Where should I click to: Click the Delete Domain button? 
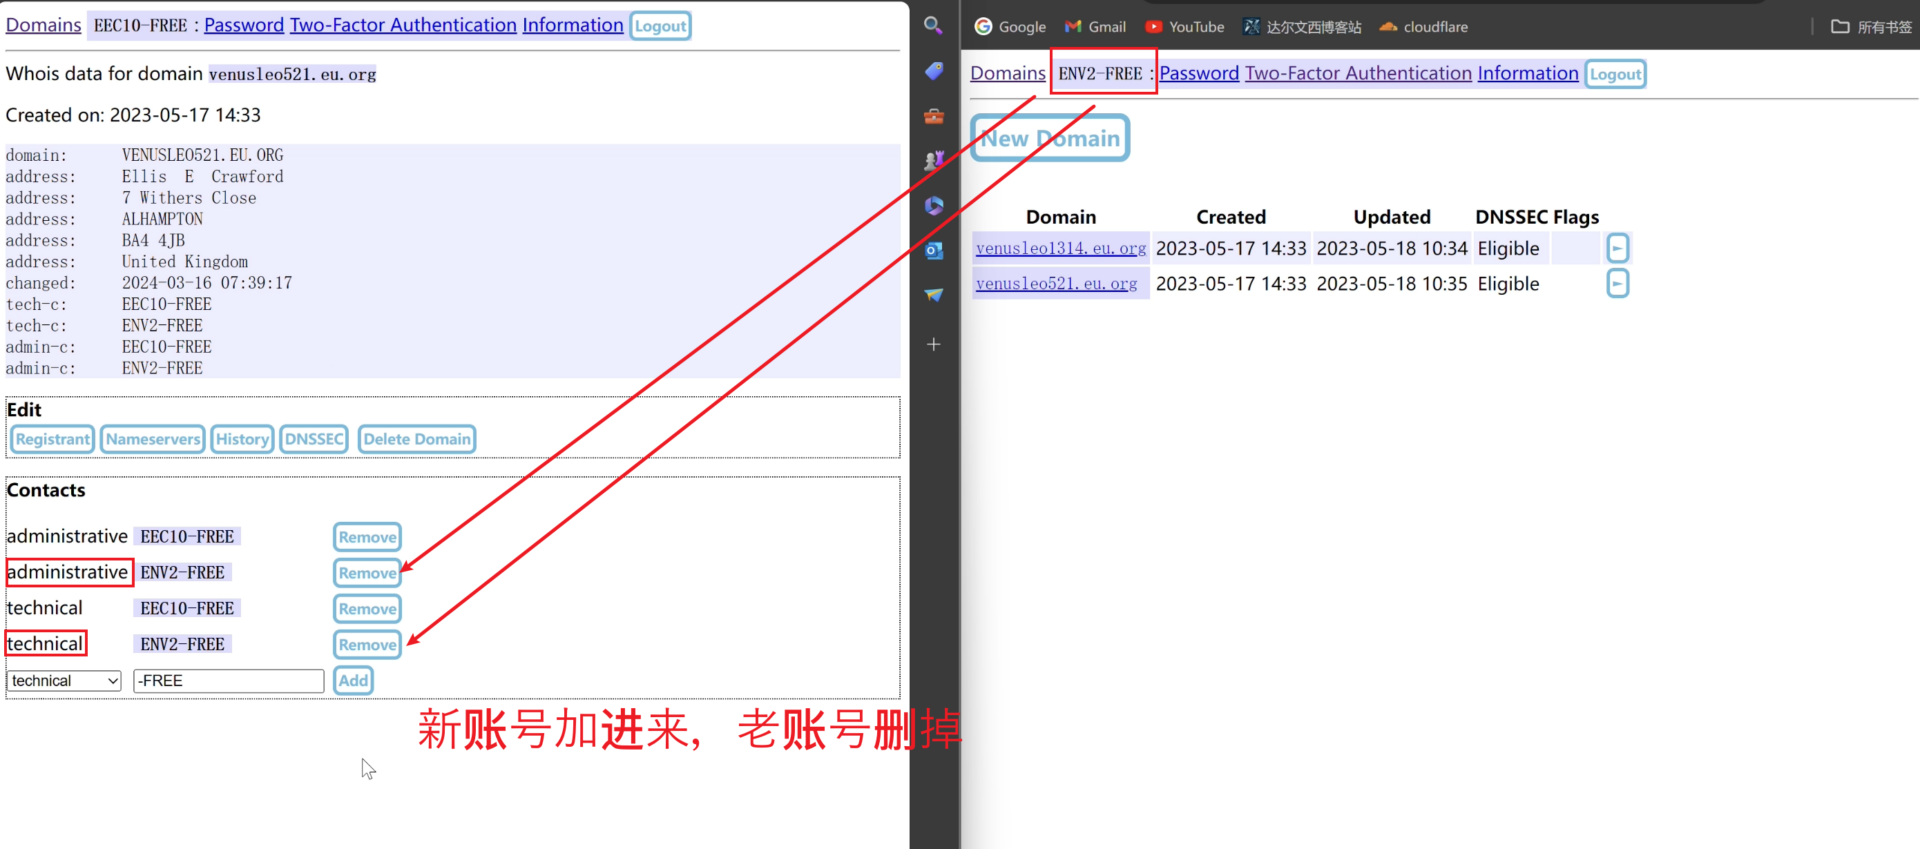click(417, 439)
